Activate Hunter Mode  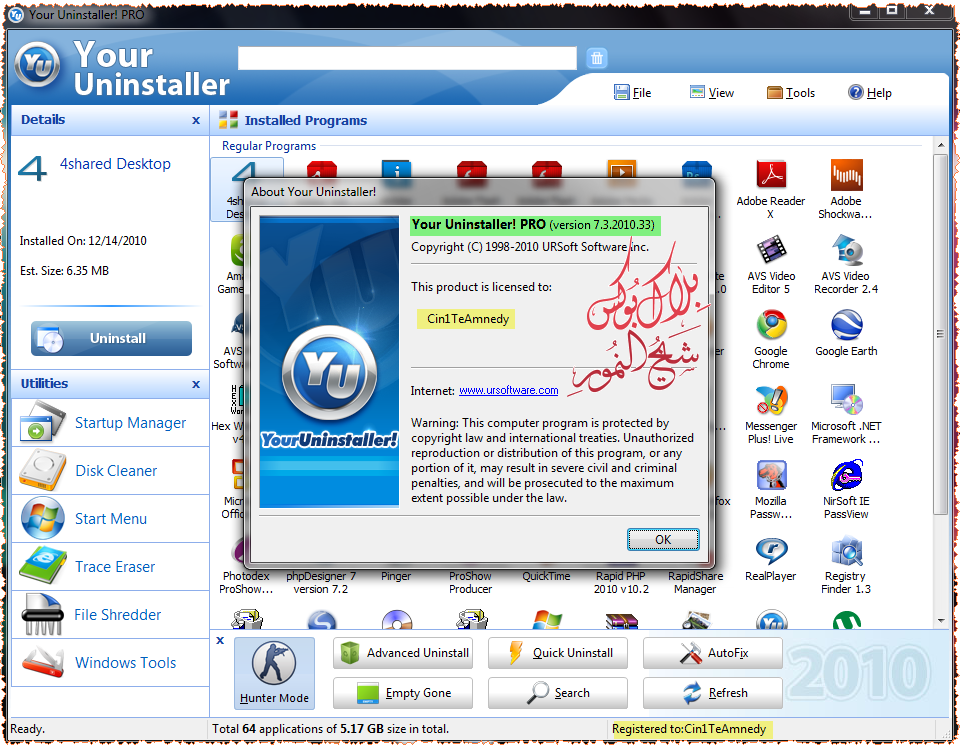coord(274,673)
